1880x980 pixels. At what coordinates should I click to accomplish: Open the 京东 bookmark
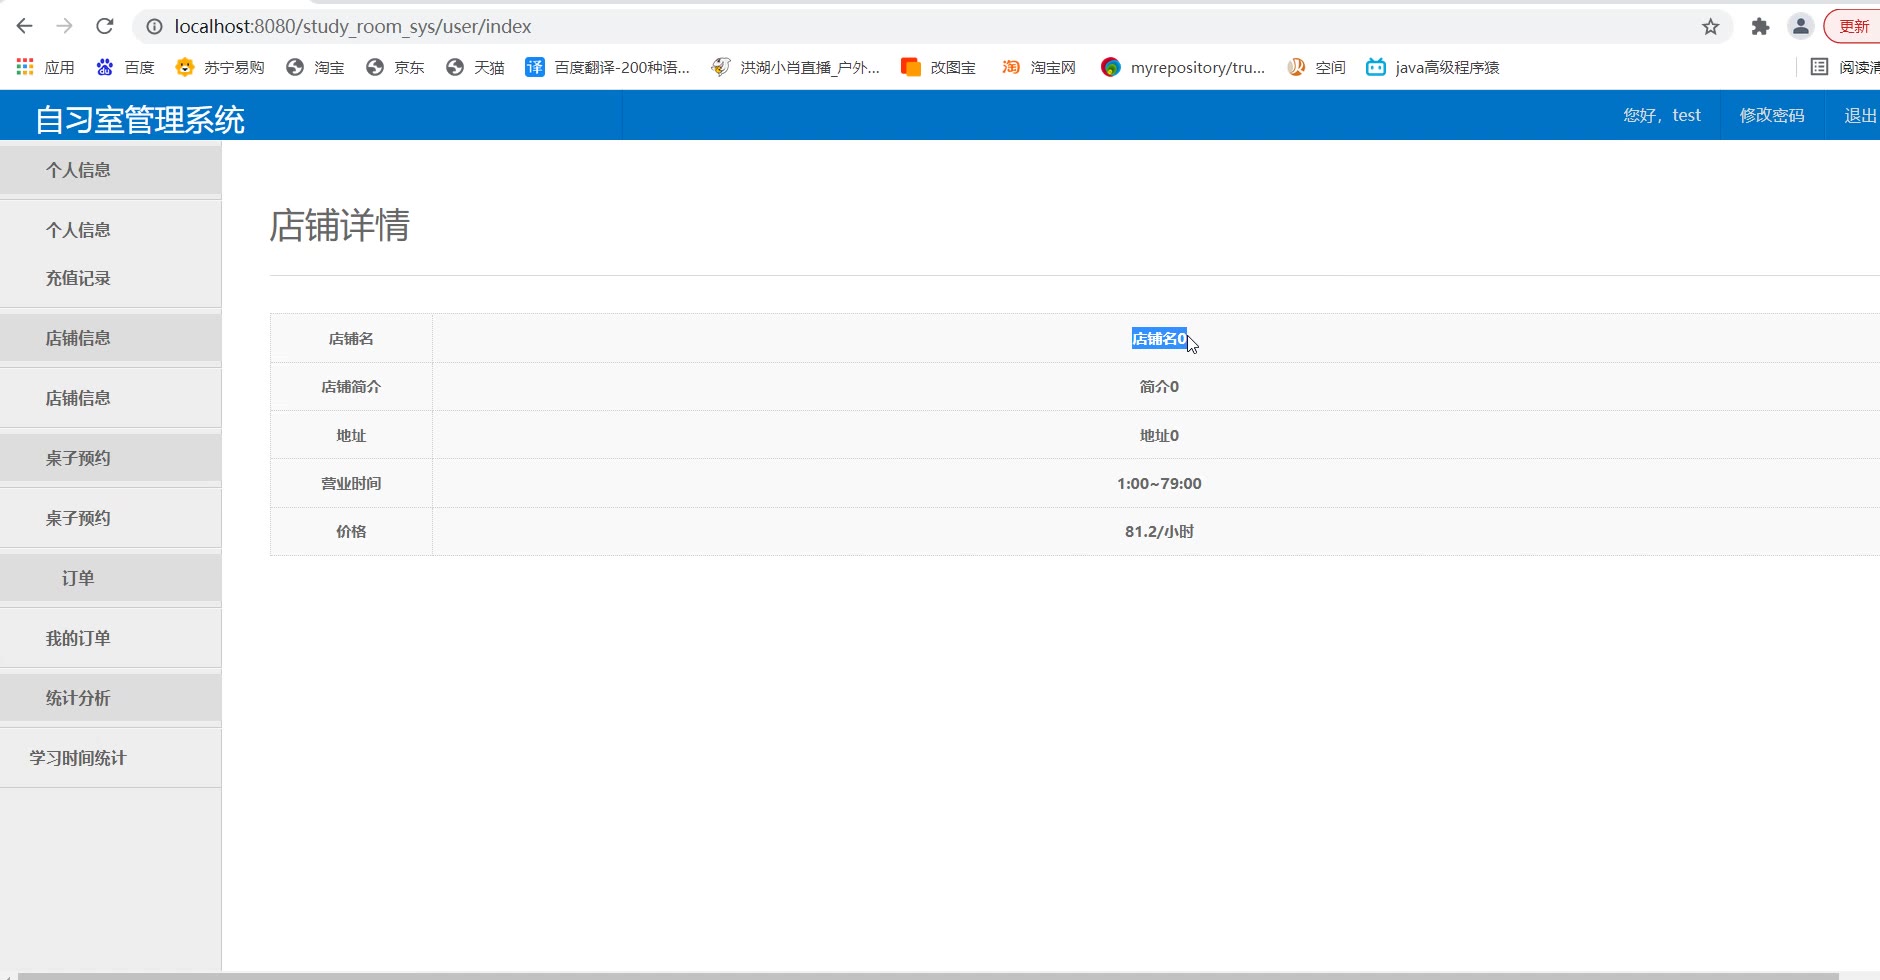[x=395, y=67]
